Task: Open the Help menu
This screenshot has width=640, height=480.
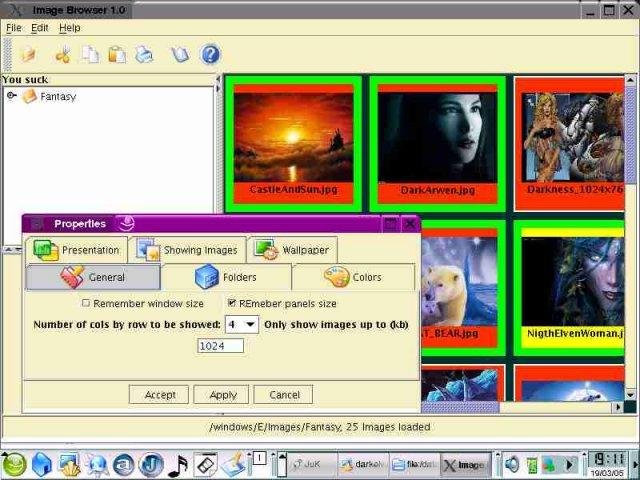Action: click(70, 28)
